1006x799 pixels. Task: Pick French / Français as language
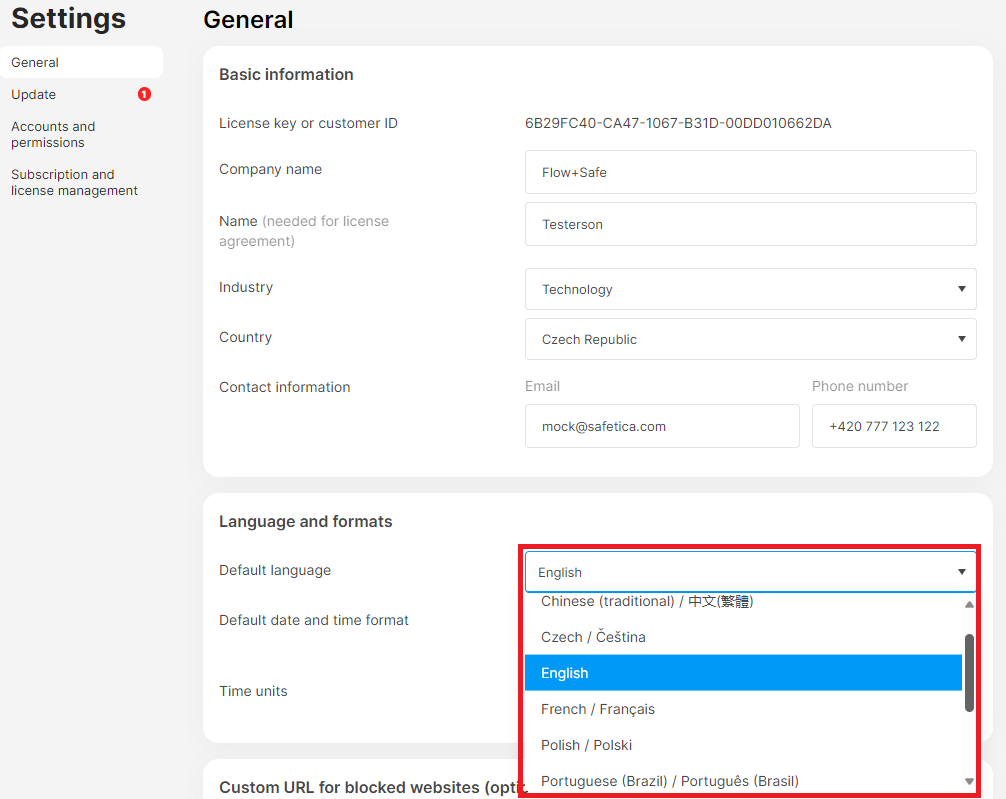(598, 709)
